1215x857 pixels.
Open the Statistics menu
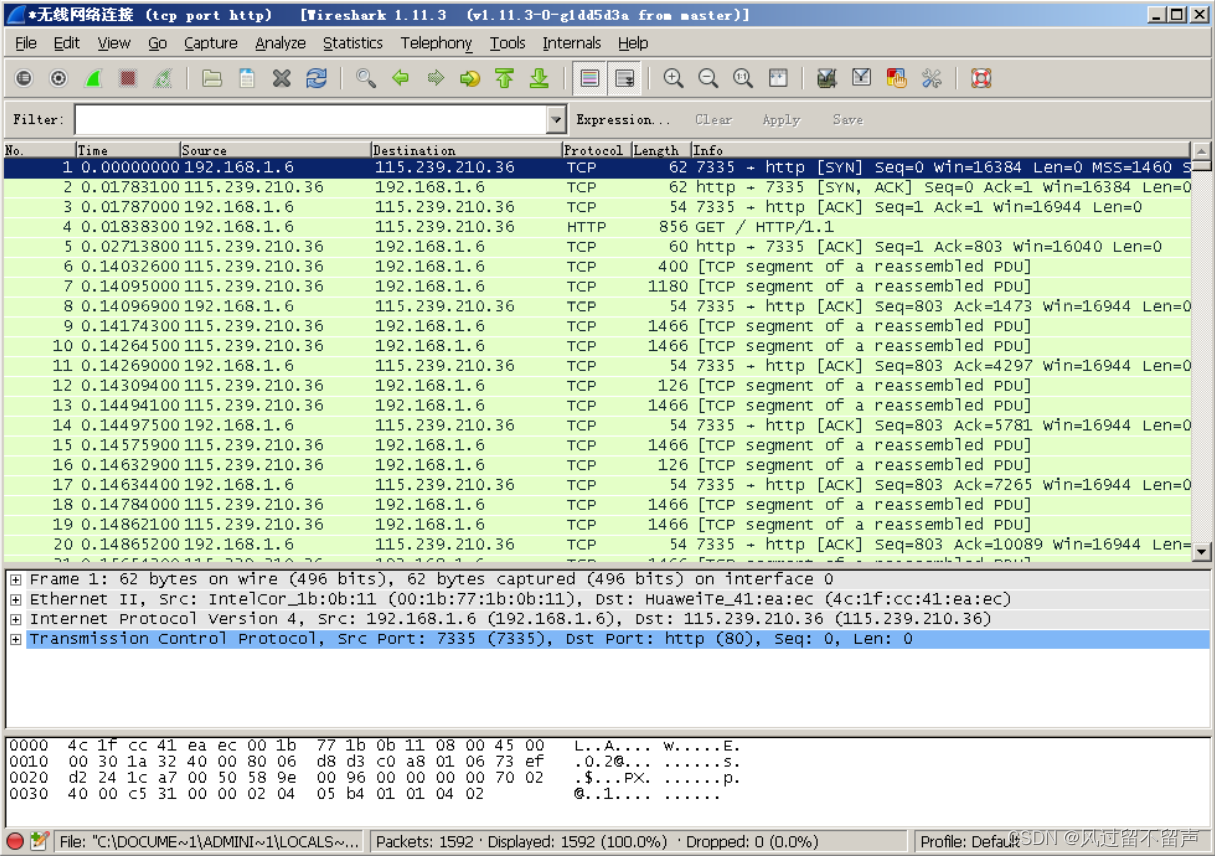353,43
